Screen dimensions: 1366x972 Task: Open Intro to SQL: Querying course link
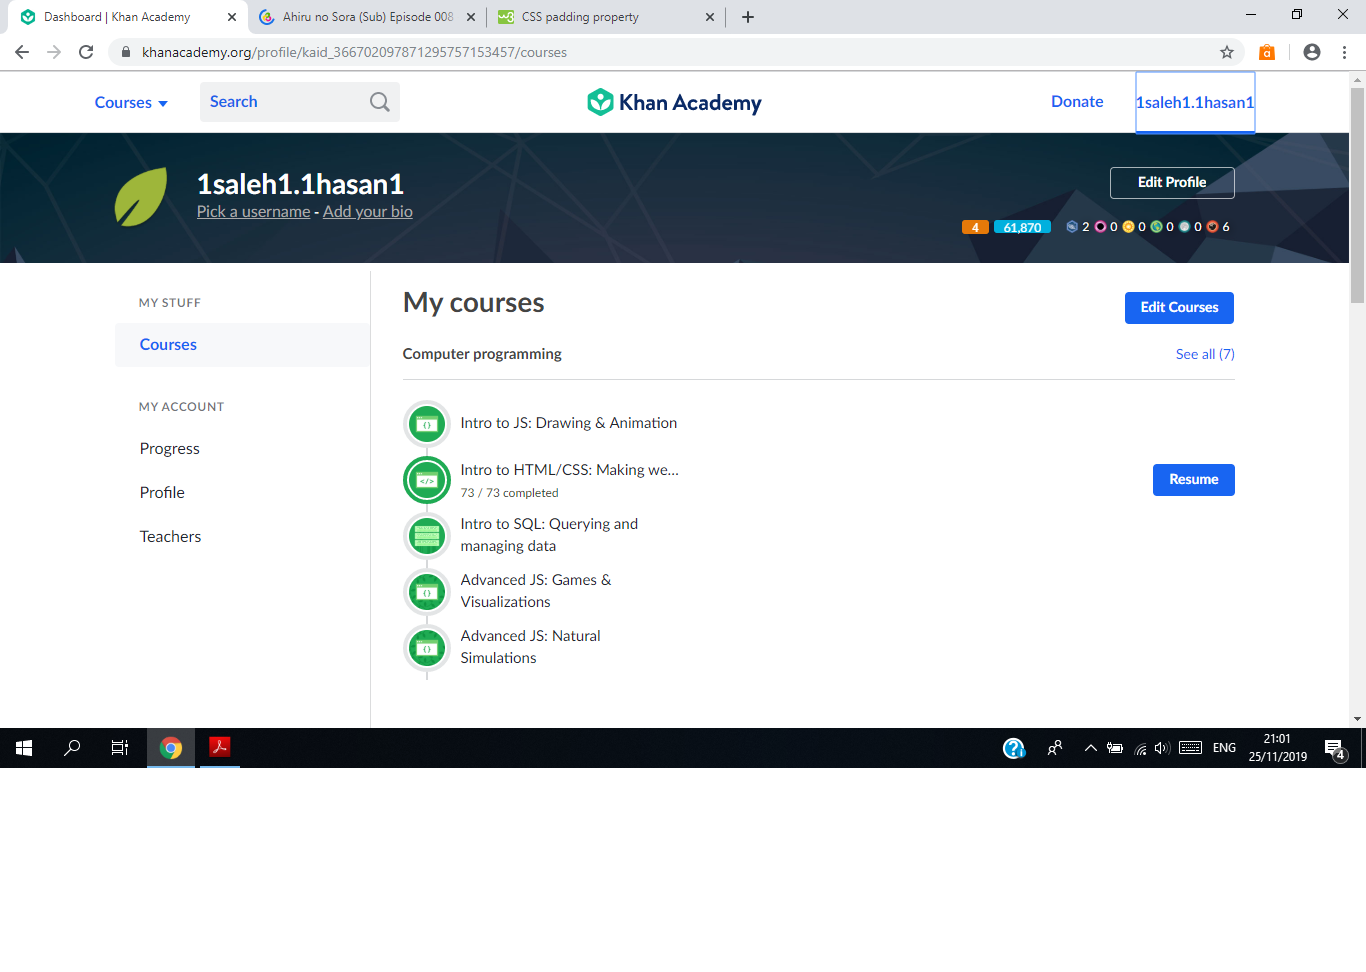tap(549, 535)
